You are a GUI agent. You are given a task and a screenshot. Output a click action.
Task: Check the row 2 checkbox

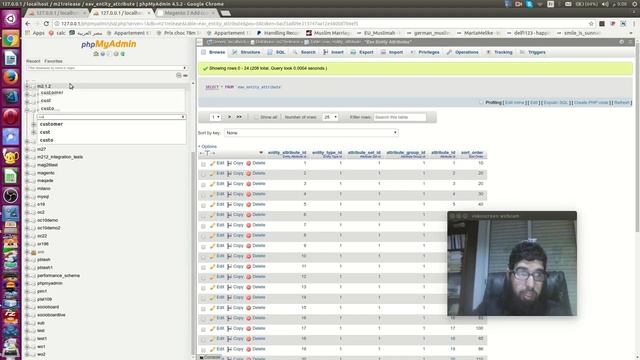(x=203, y=174)
